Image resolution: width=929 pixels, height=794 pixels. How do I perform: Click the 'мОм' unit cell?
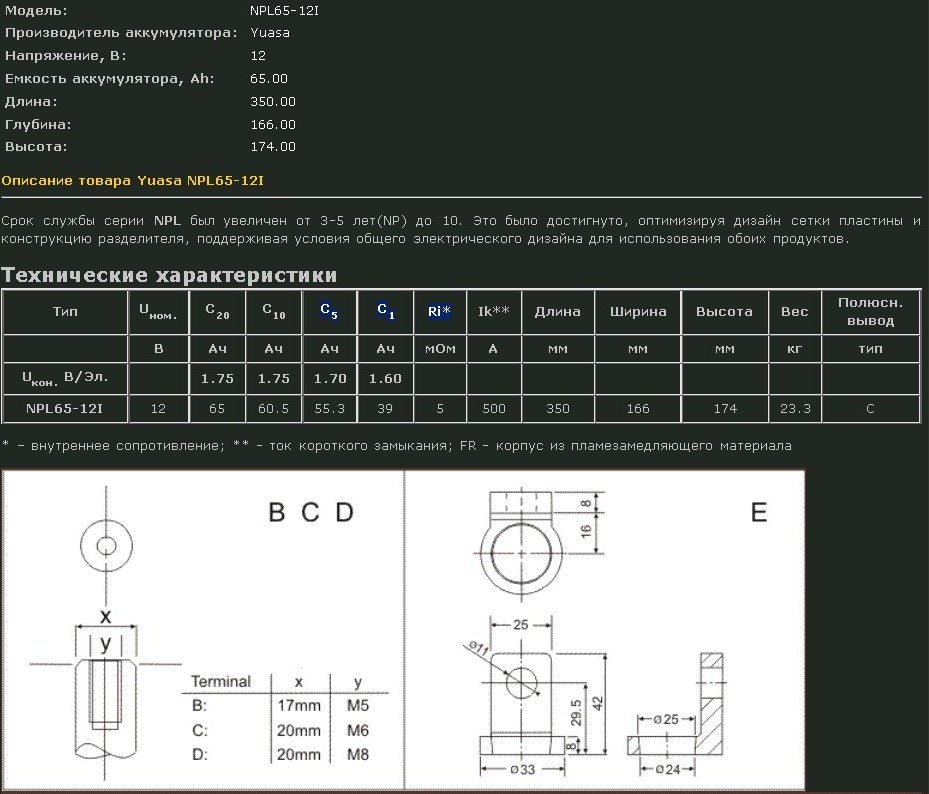(x=440, y=349)
